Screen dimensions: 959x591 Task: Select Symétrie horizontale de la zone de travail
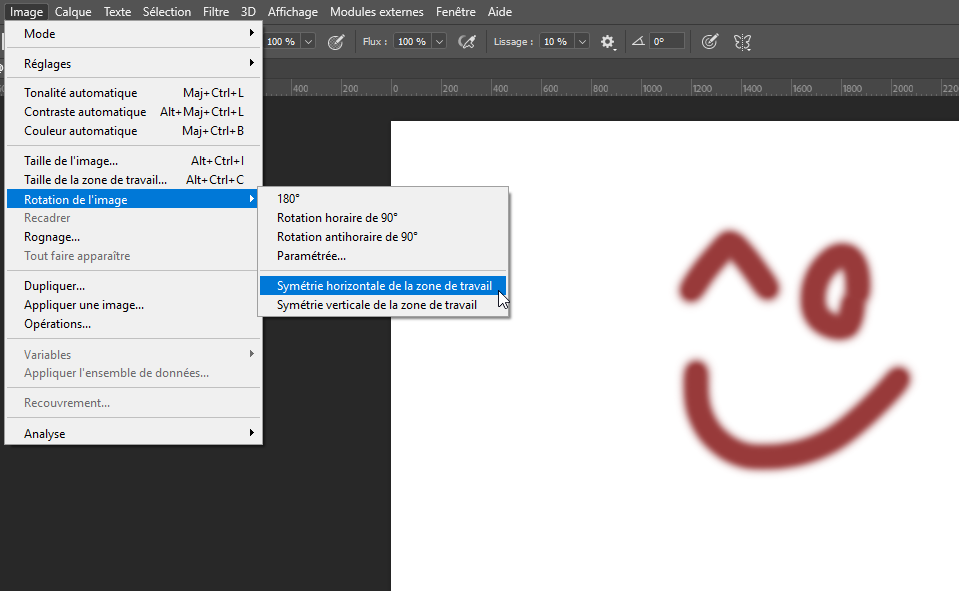(x=384, y=286)
